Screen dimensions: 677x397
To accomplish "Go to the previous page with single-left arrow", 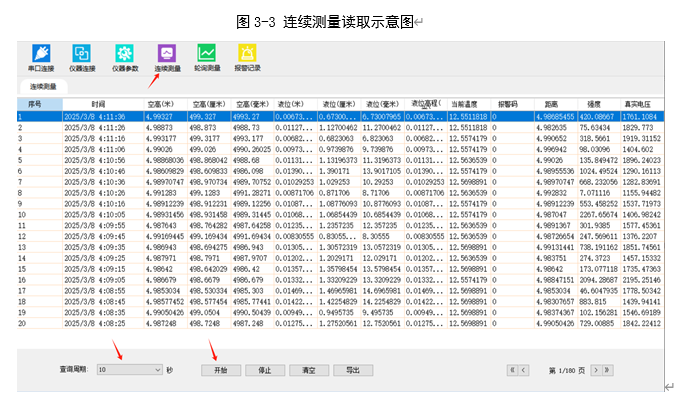I will coord(523,370).
